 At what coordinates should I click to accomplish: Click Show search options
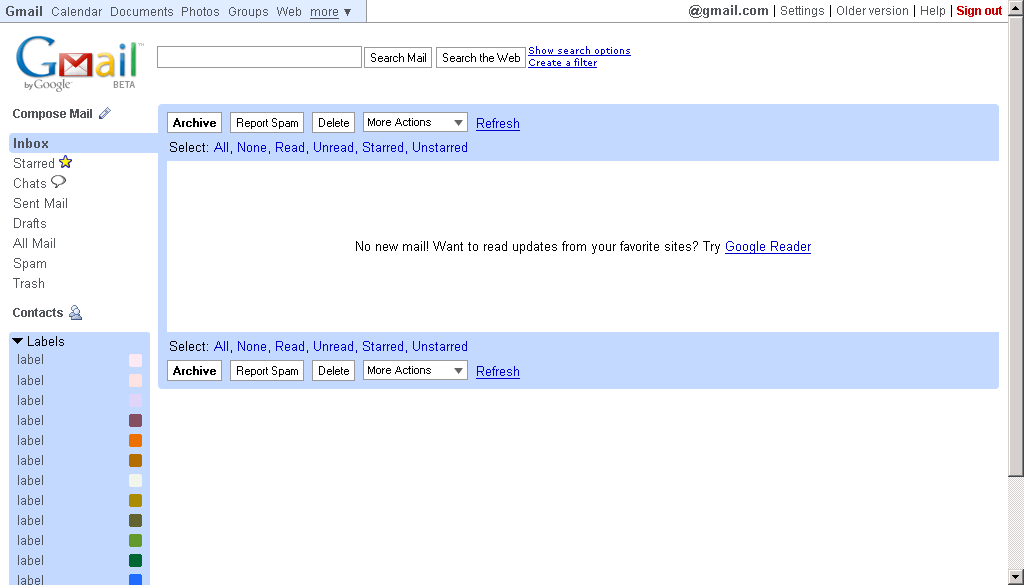pos(579,50)
